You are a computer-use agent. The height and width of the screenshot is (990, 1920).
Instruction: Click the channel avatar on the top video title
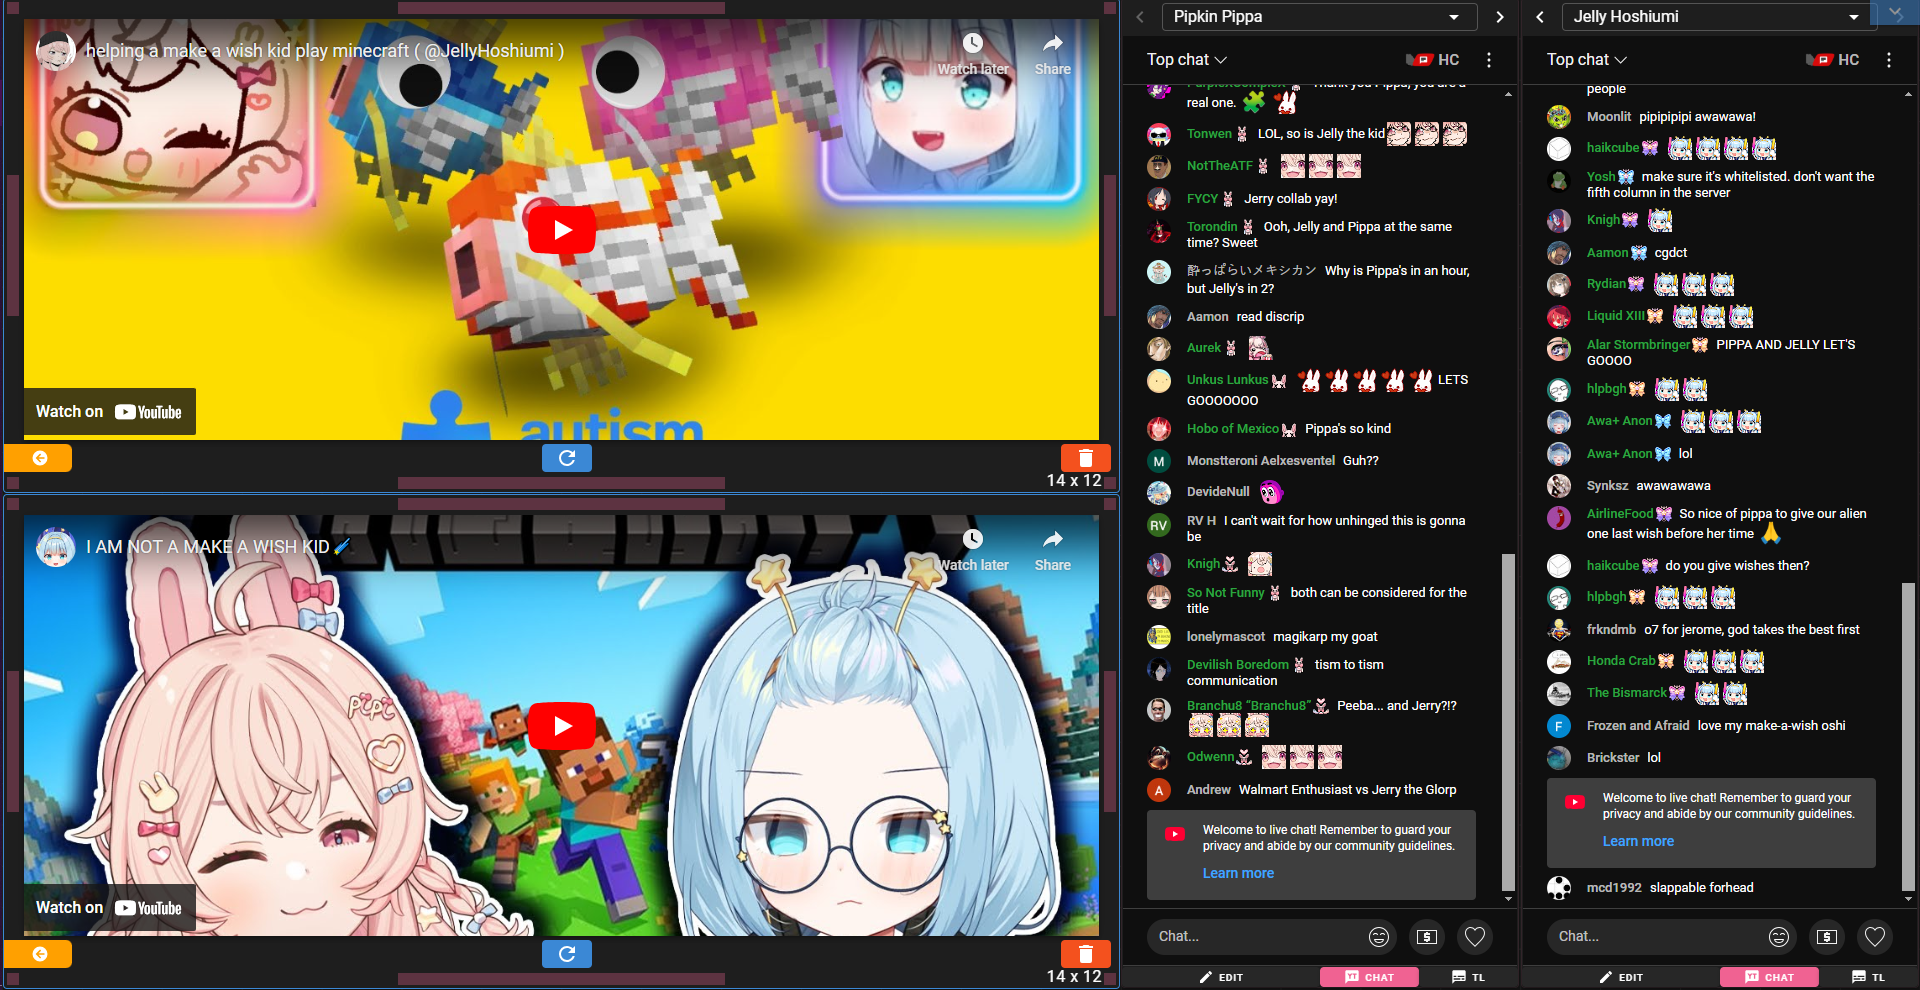[56, 51]
